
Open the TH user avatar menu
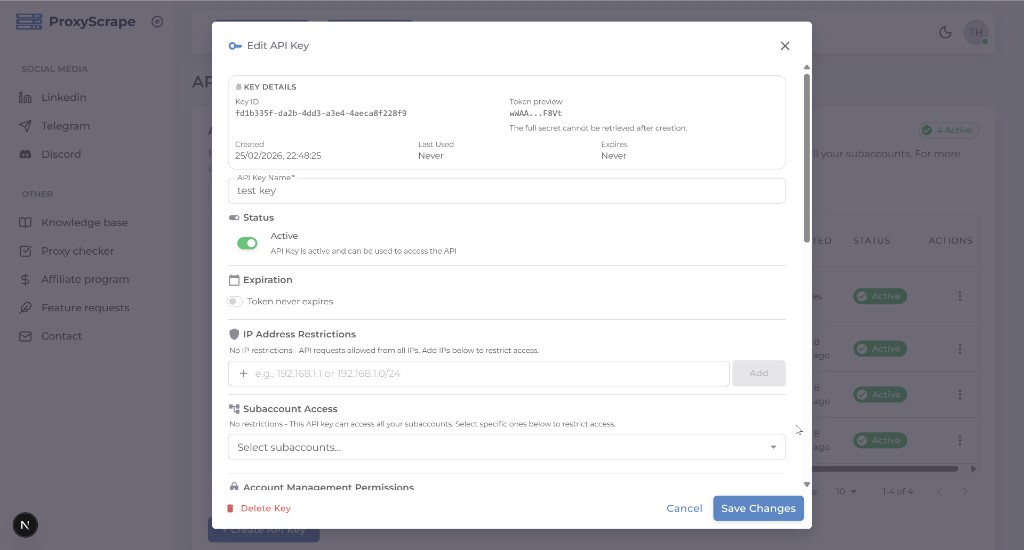(976, 33)
